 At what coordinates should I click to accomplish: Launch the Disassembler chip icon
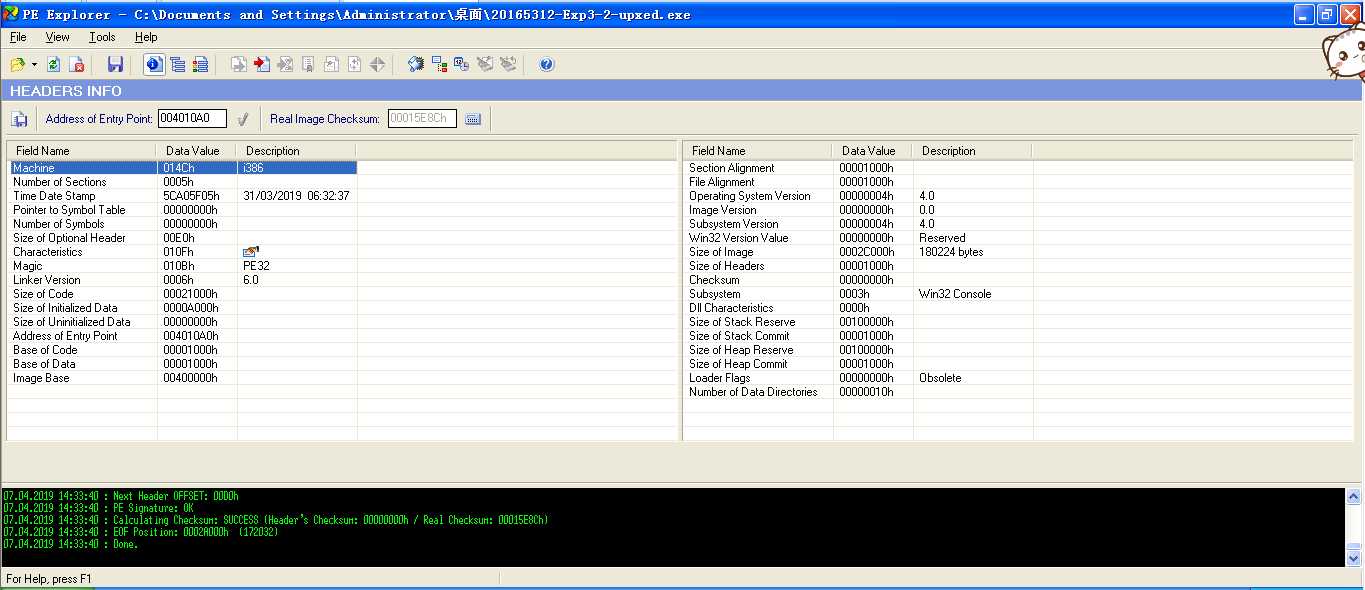point(416,65)
